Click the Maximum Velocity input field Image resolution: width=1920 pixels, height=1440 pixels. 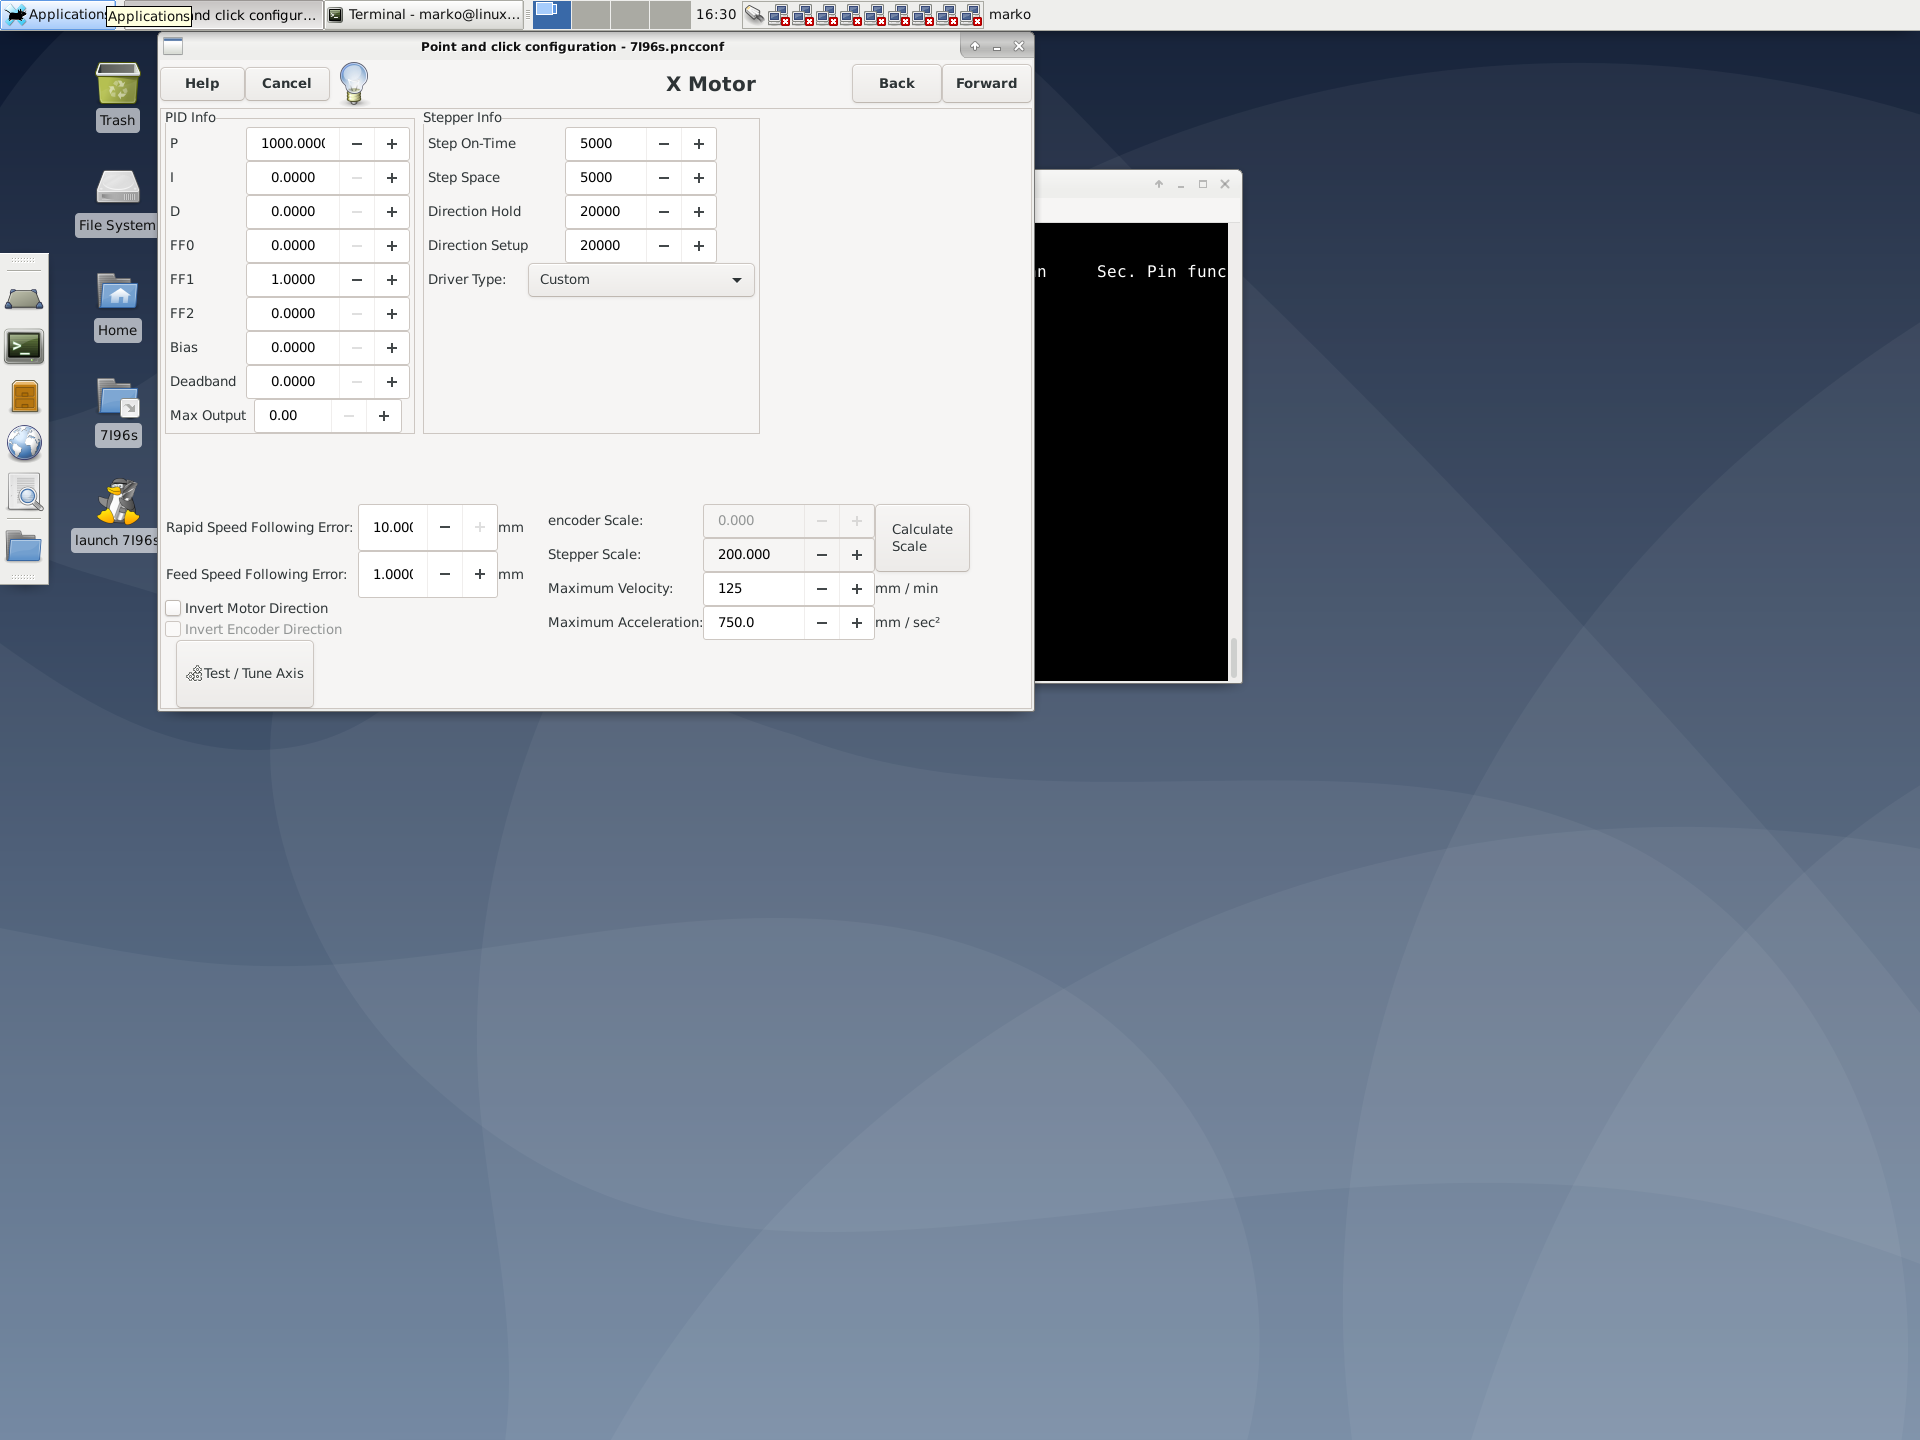tap(754, 589)
